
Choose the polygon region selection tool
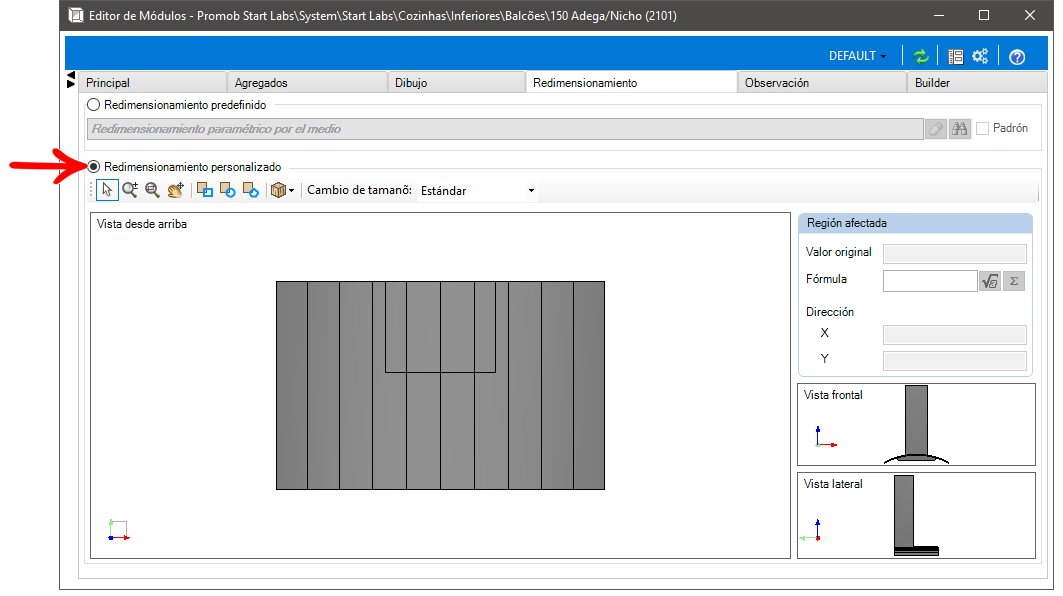pos(251,191)
